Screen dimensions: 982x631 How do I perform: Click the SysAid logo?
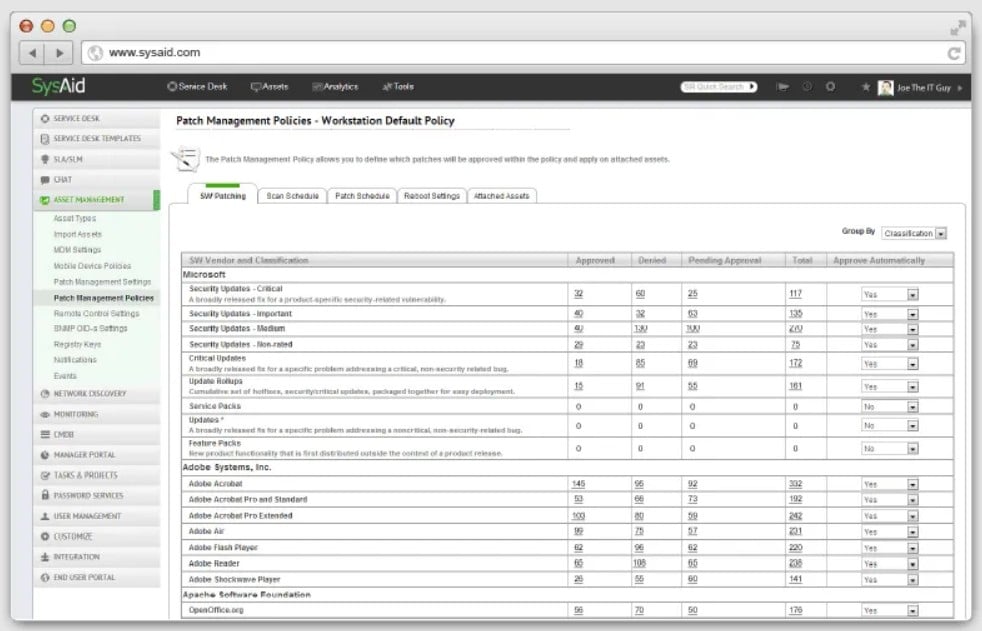click(58, 86)
